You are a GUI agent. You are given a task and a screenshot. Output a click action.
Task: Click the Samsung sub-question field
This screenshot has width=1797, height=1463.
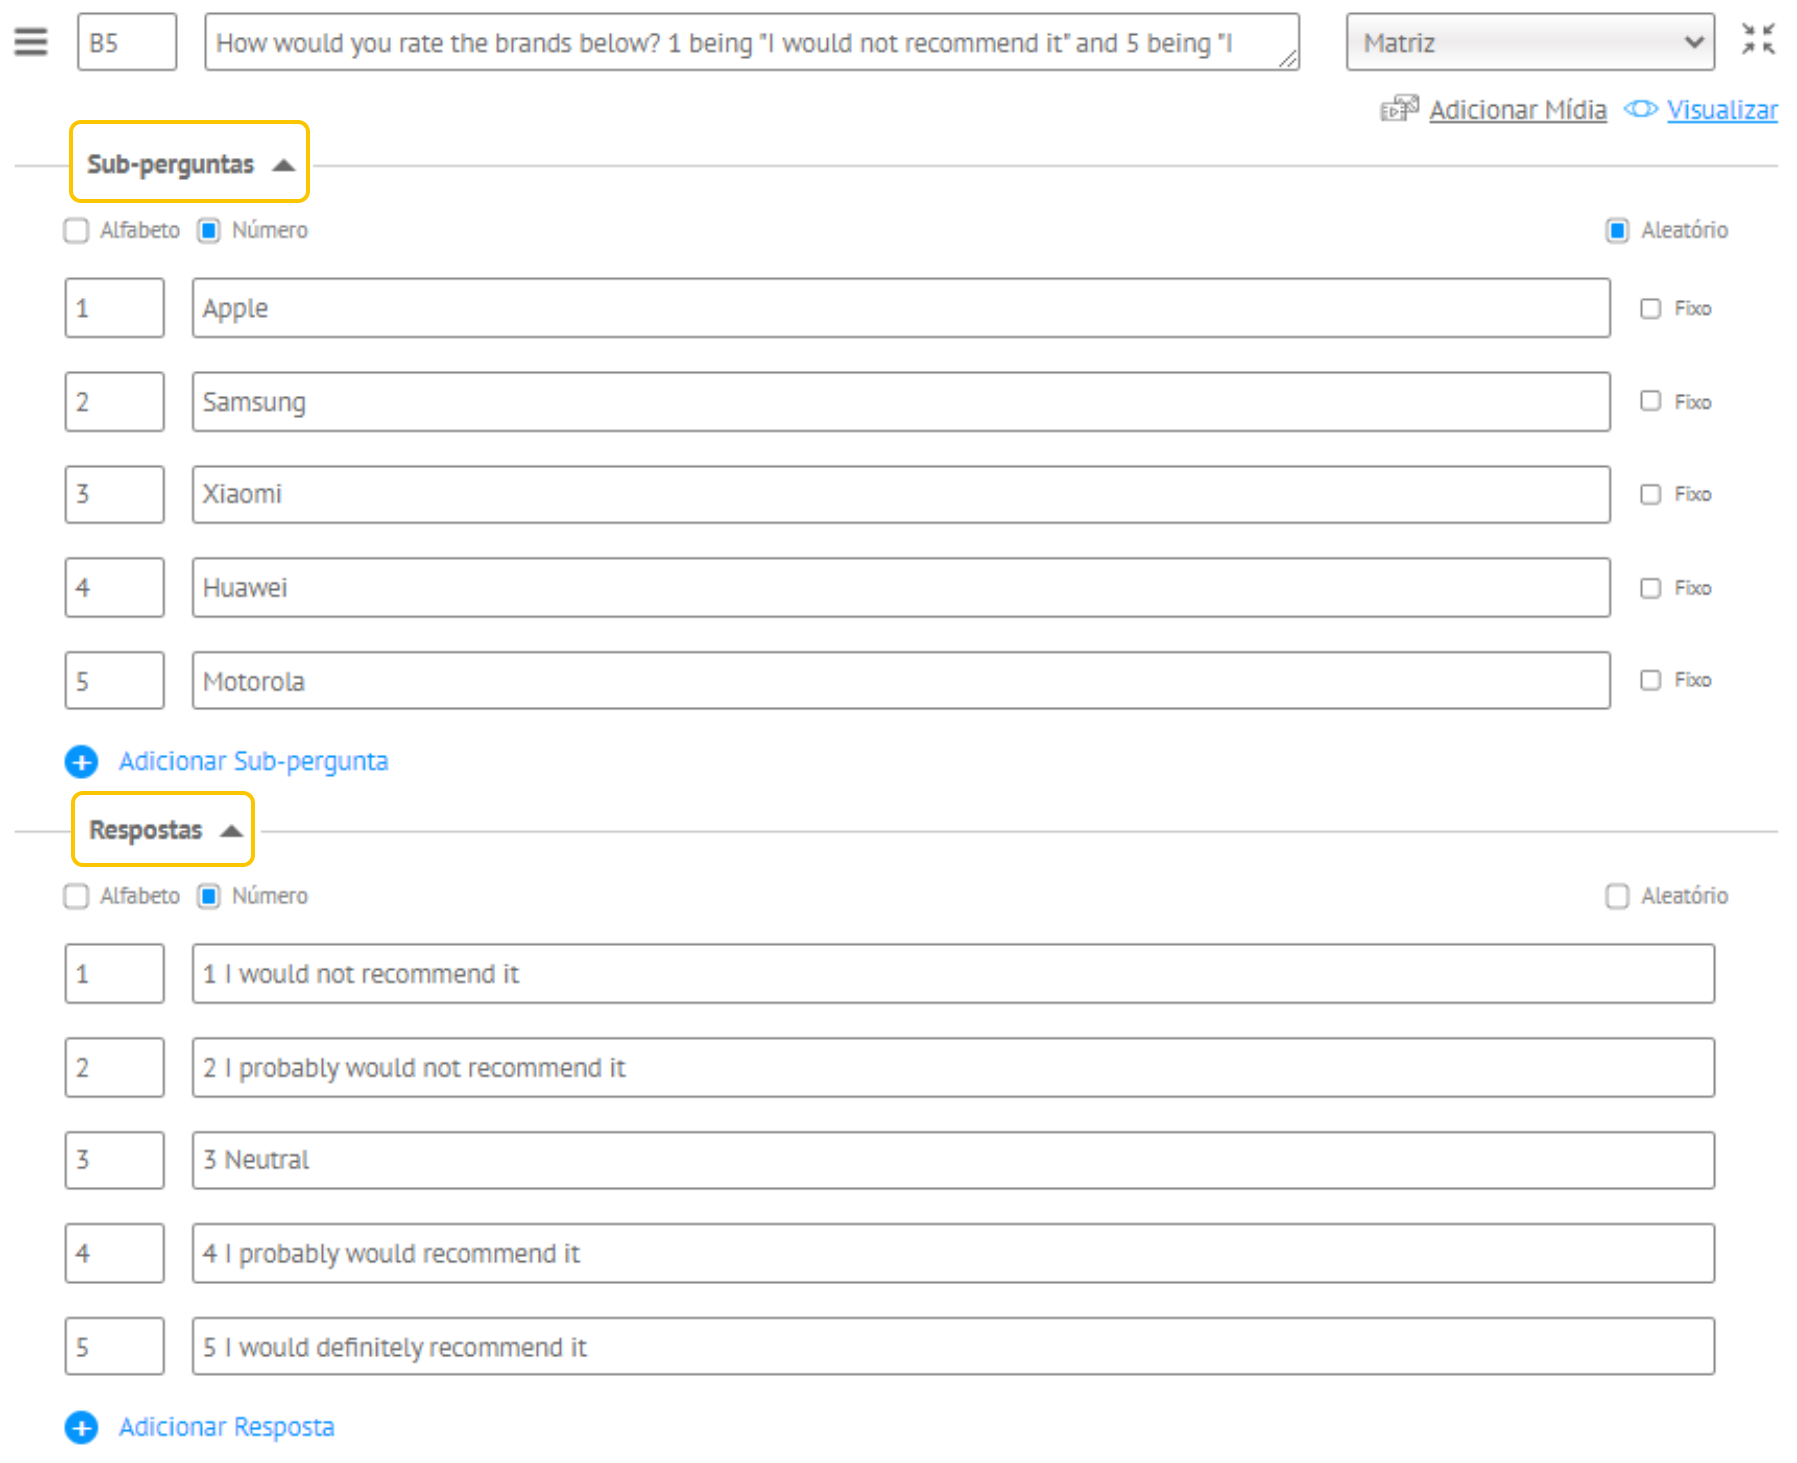[x=901, y=402]
